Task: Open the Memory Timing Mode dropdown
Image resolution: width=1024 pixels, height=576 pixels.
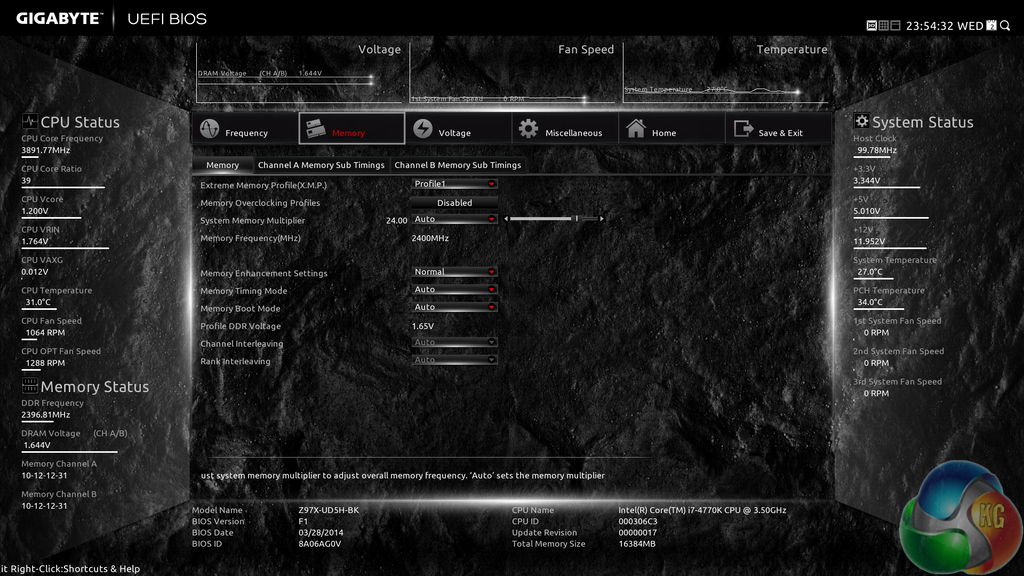Action: click(455, 289)
